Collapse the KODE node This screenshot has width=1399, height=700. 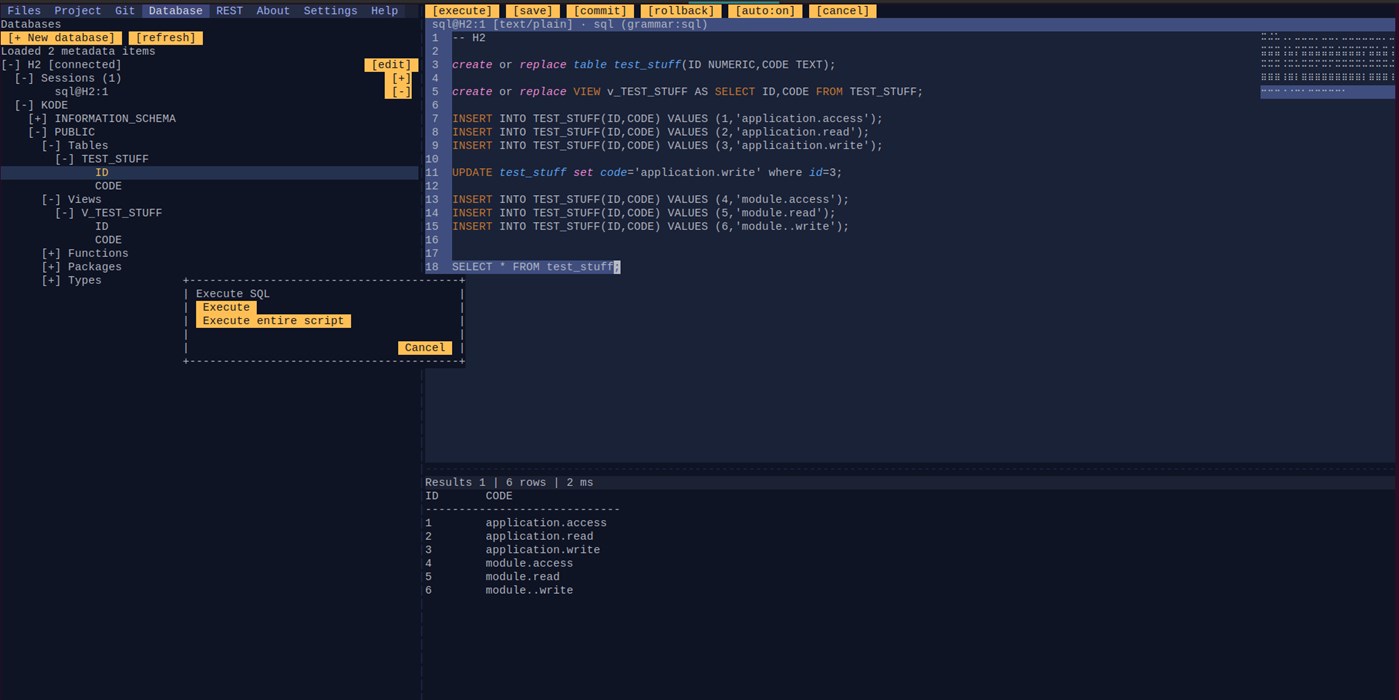coord(24,105)
